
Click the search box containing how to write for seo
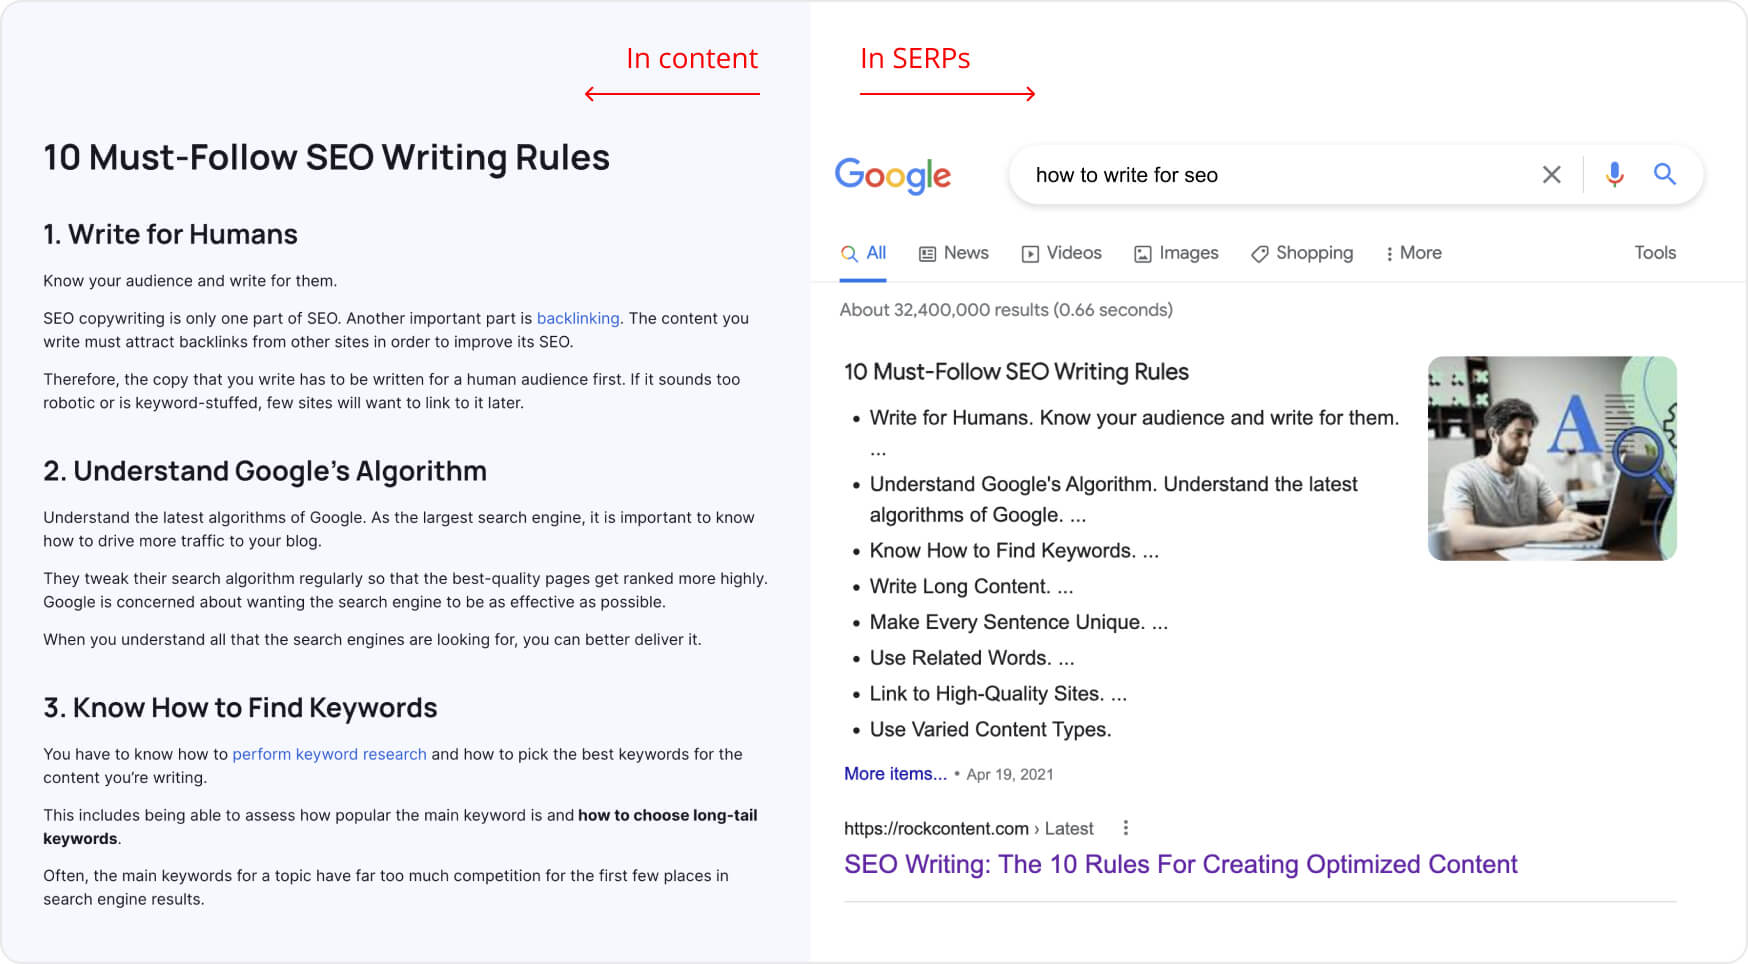coord(1270,175)
